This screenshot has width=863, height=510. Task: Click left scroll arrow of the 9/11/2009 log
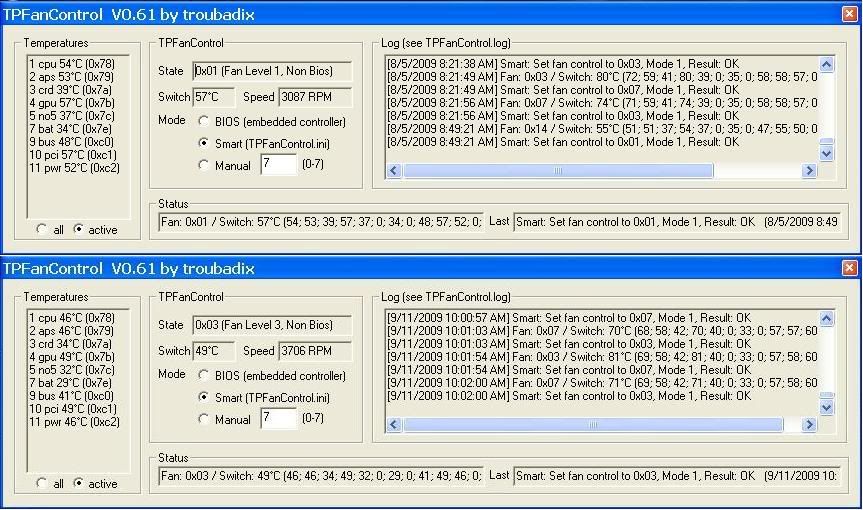click(x=393, y=425)
